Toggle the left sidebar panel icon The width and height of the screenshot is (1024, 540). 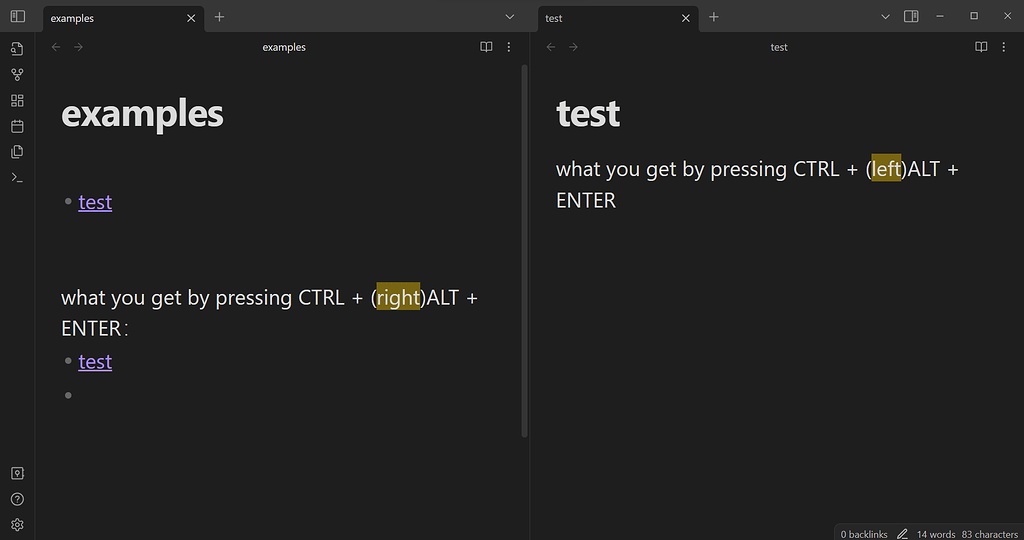click(17, 17)
